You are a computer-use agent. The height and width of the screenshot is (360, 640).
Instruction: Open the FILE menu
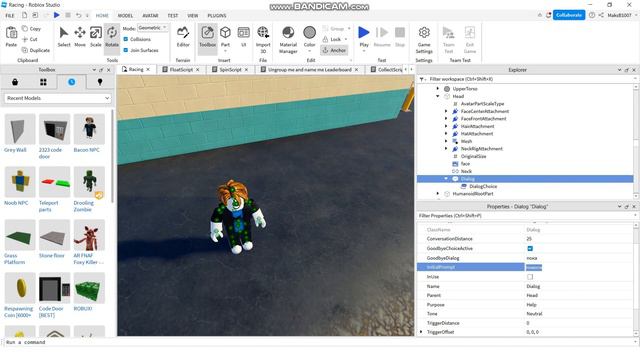tap(10, 16)
